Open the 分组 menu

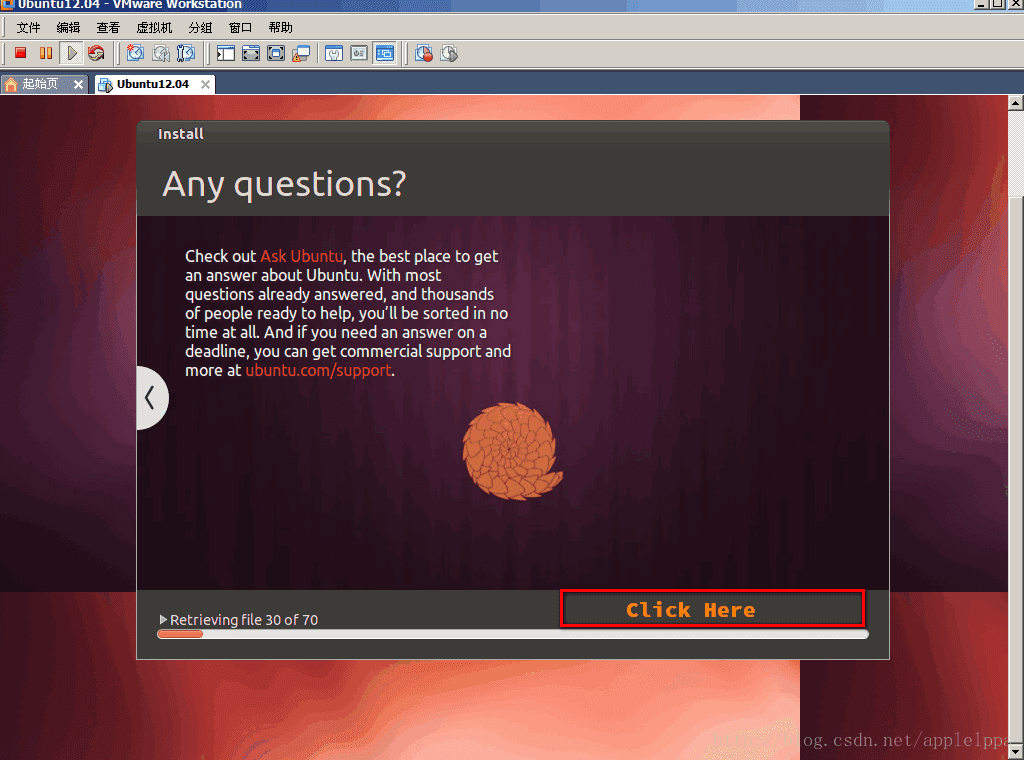[x=200, y=27]
